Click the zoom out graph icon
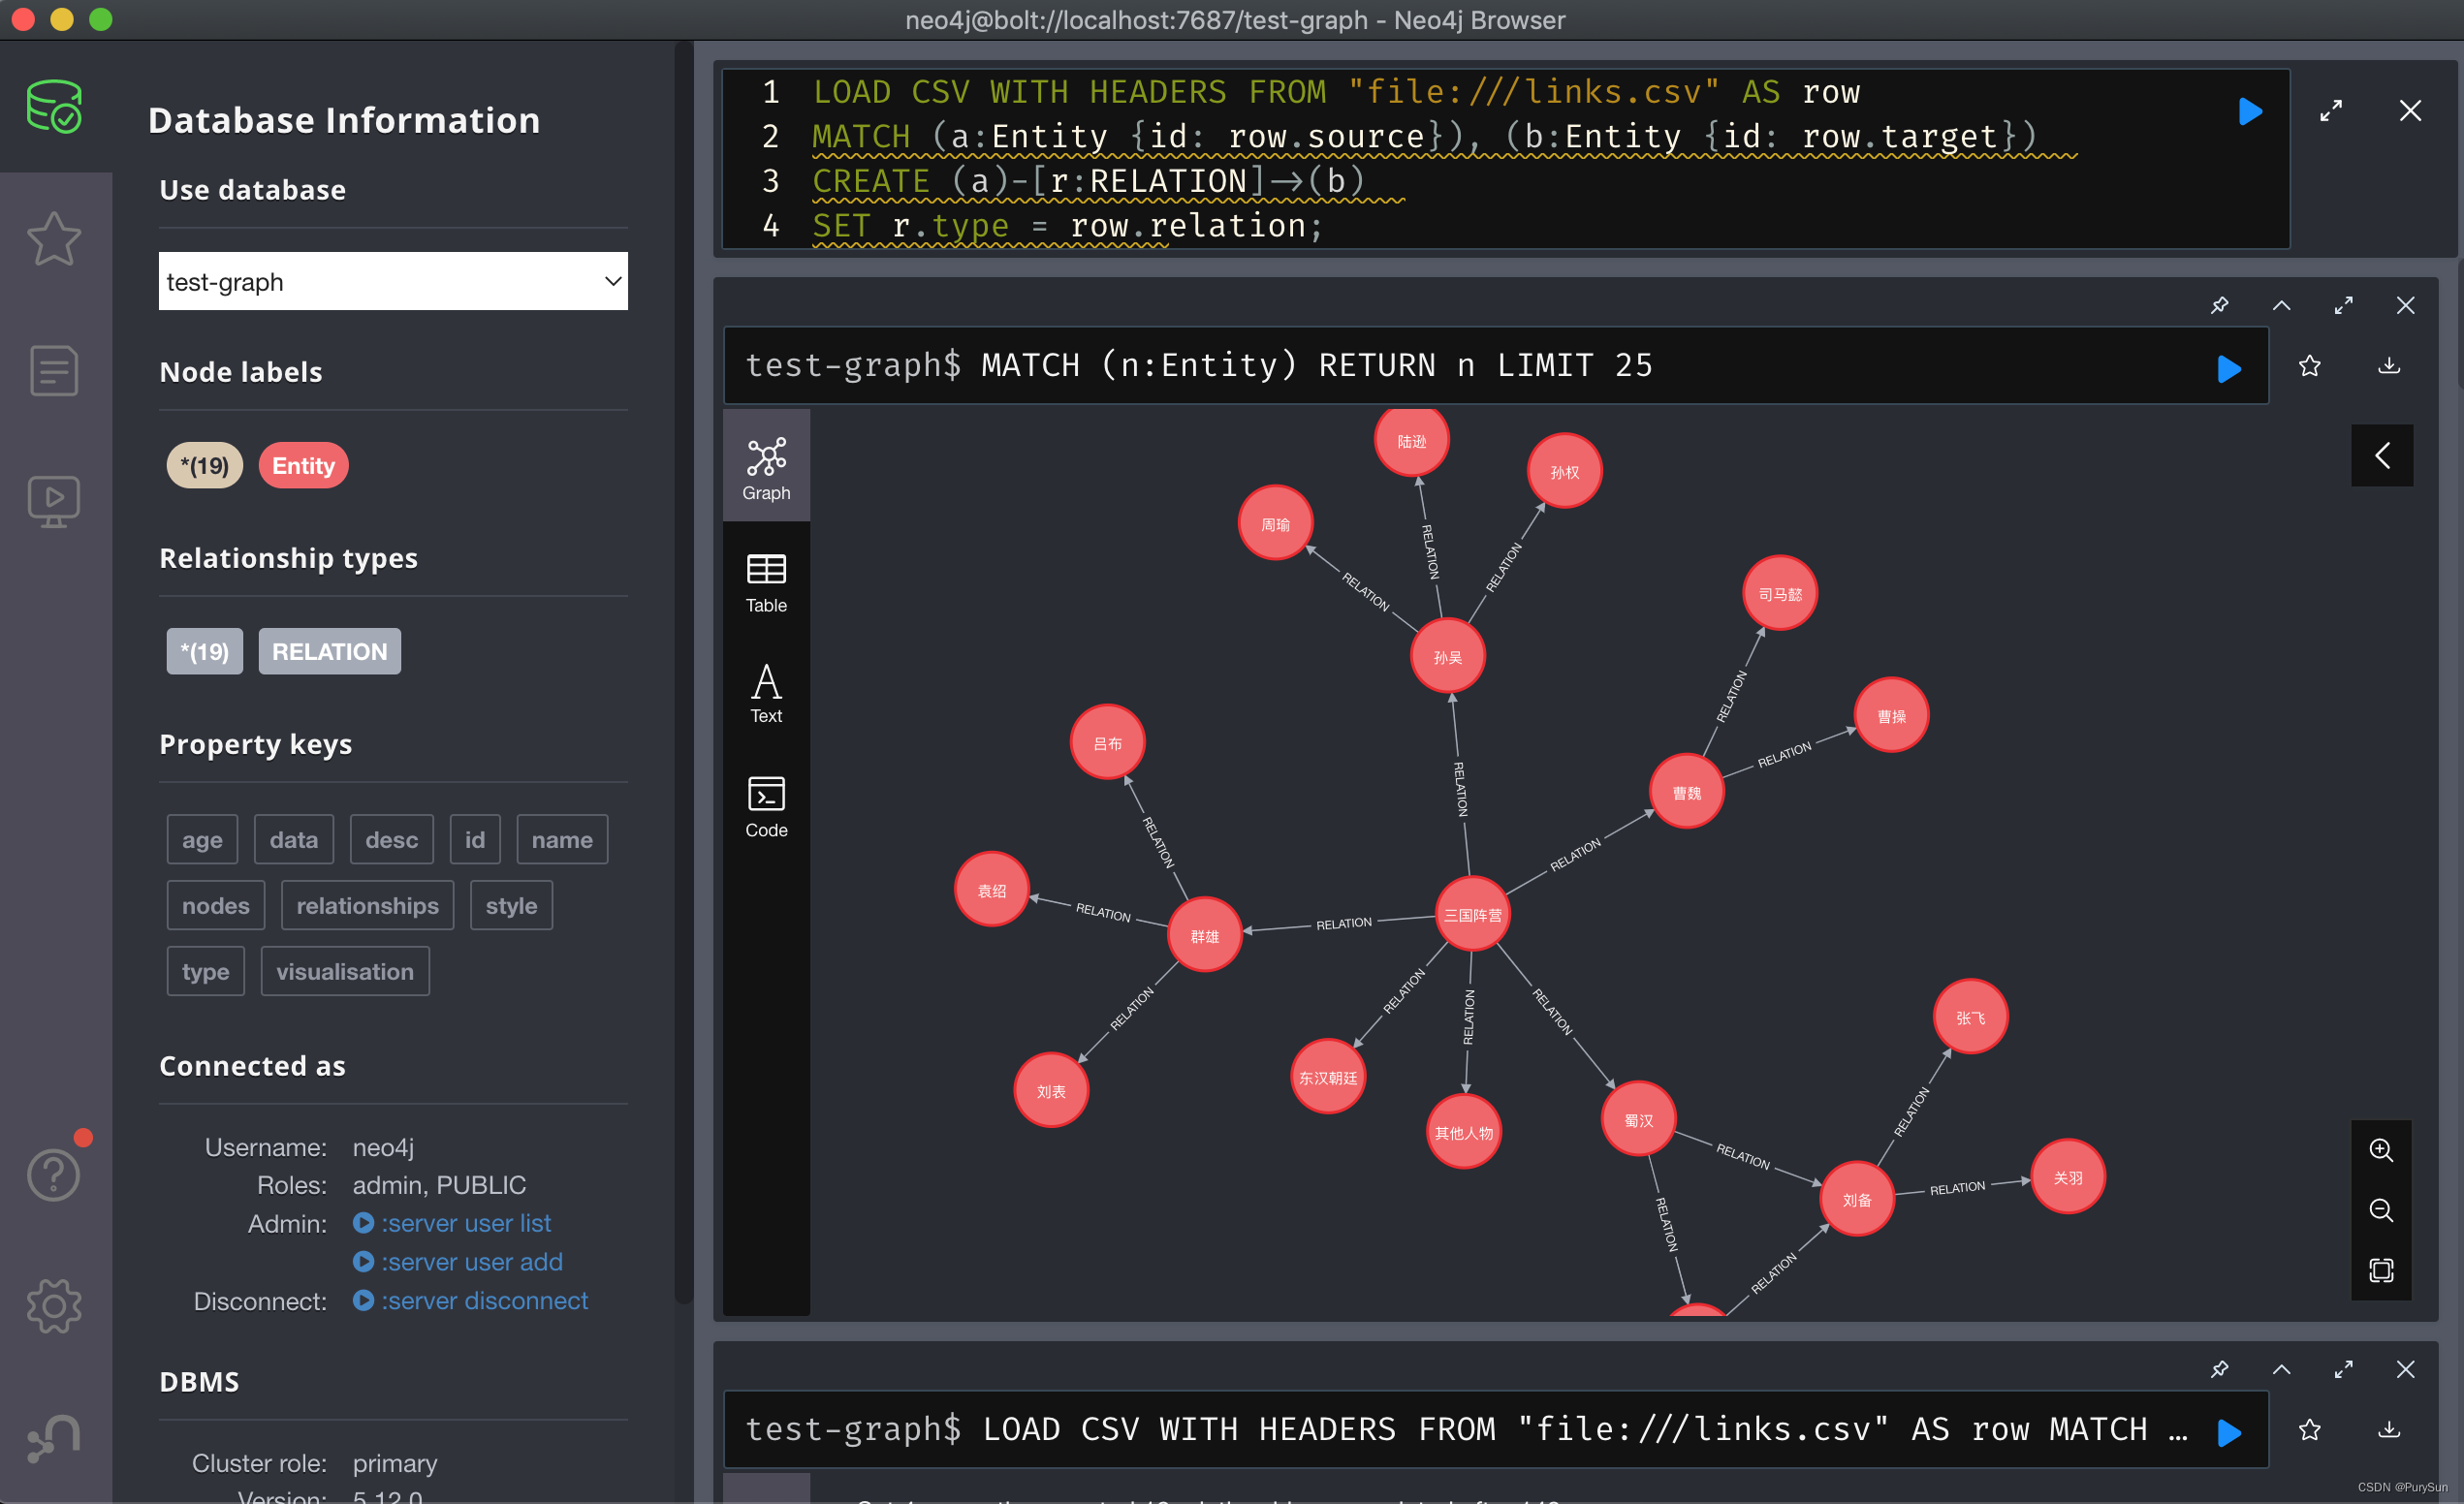Screen dimensions: 2464x1504 point(2381,1210)
